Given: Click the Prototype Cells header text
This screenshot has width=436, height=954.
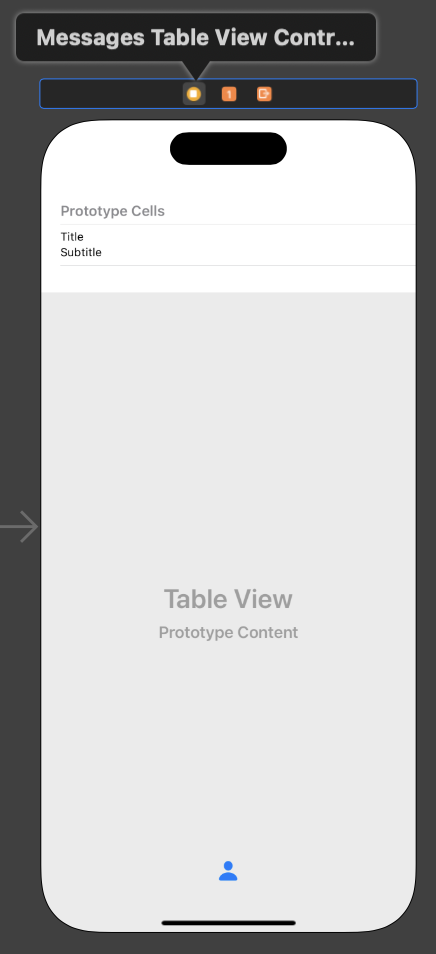Looking at the screenshot, I should tap(112, 211).
